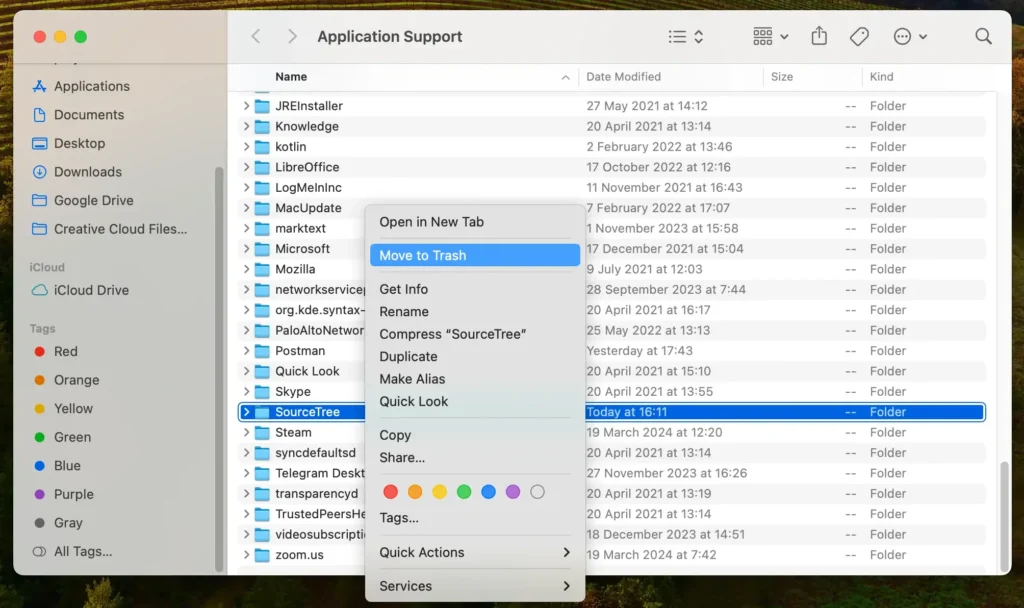Apply green tag color in context menu
1024x608 pixels.
click(464, 492)
